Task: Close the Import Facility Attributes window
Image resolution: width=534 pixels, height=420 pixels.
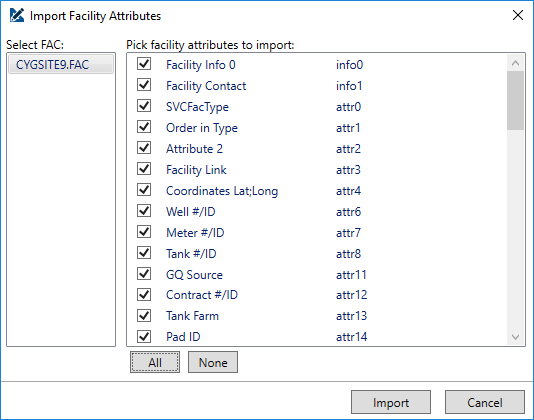Action: coord(518,15)
